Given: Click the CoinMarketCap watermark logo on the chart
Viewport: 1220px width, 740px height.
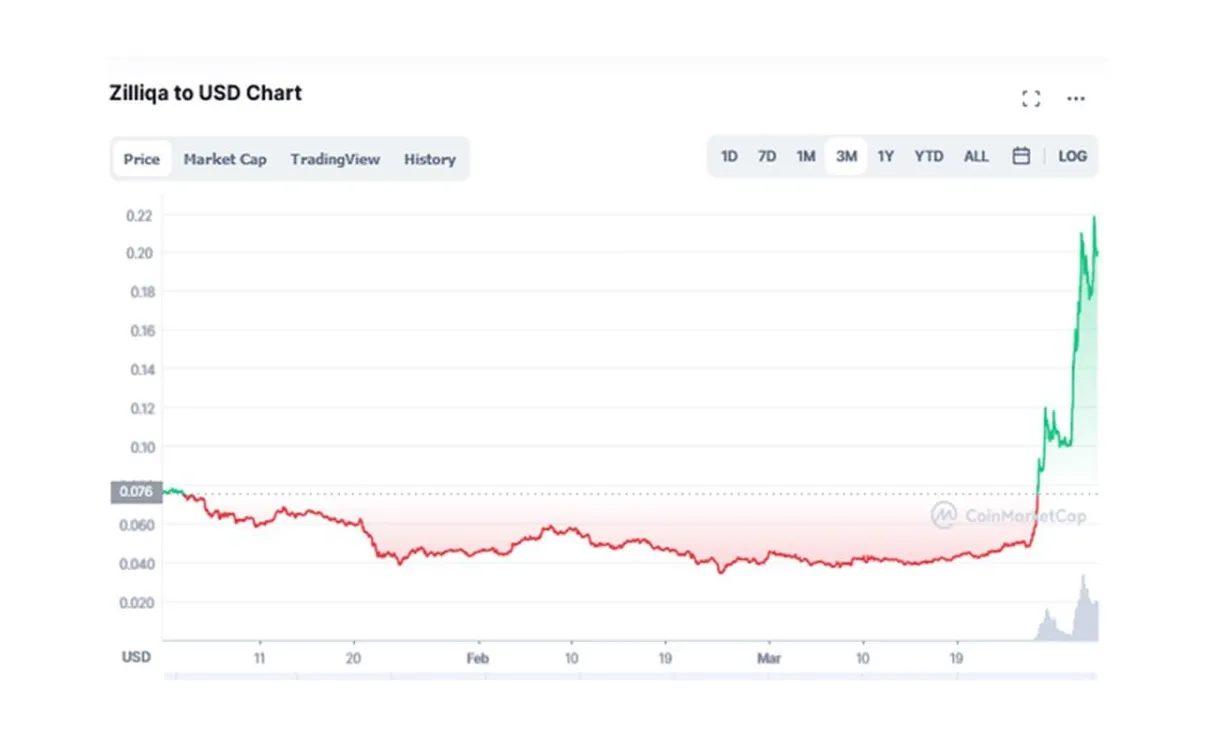Looking at the screenshot, I should [943, 518].
